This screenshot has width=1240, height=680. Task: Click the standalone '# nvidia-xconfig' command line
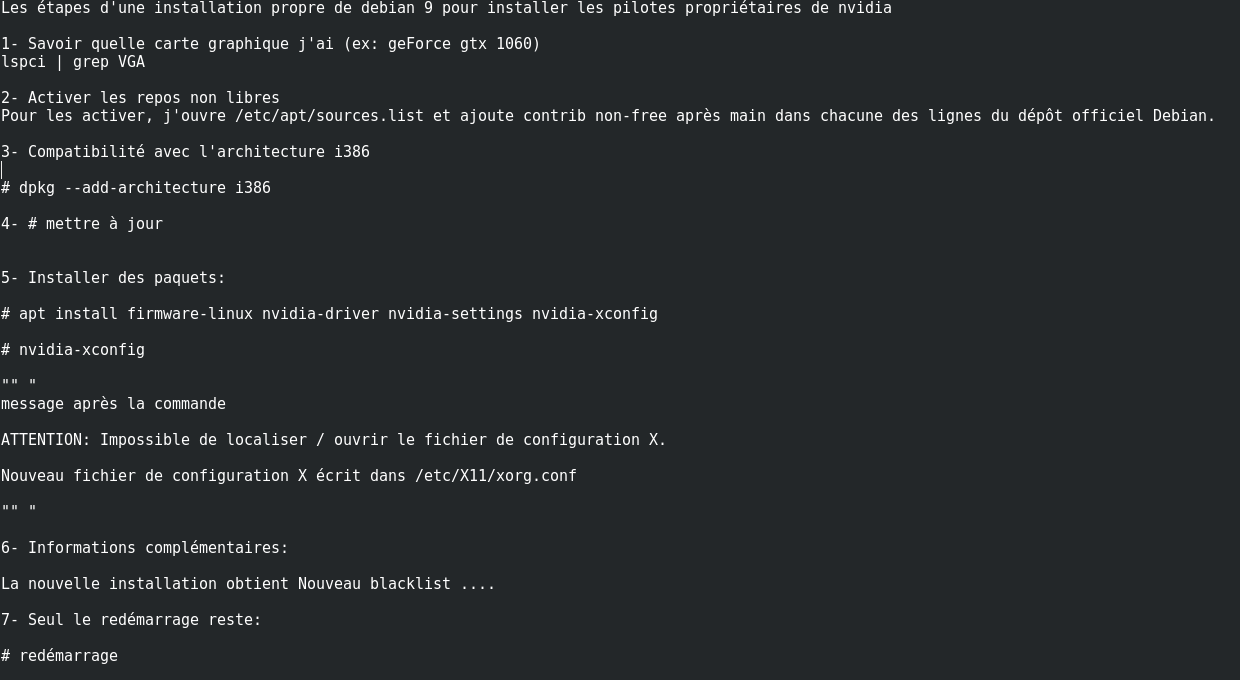pyautogui.click(x=73, y=350)
